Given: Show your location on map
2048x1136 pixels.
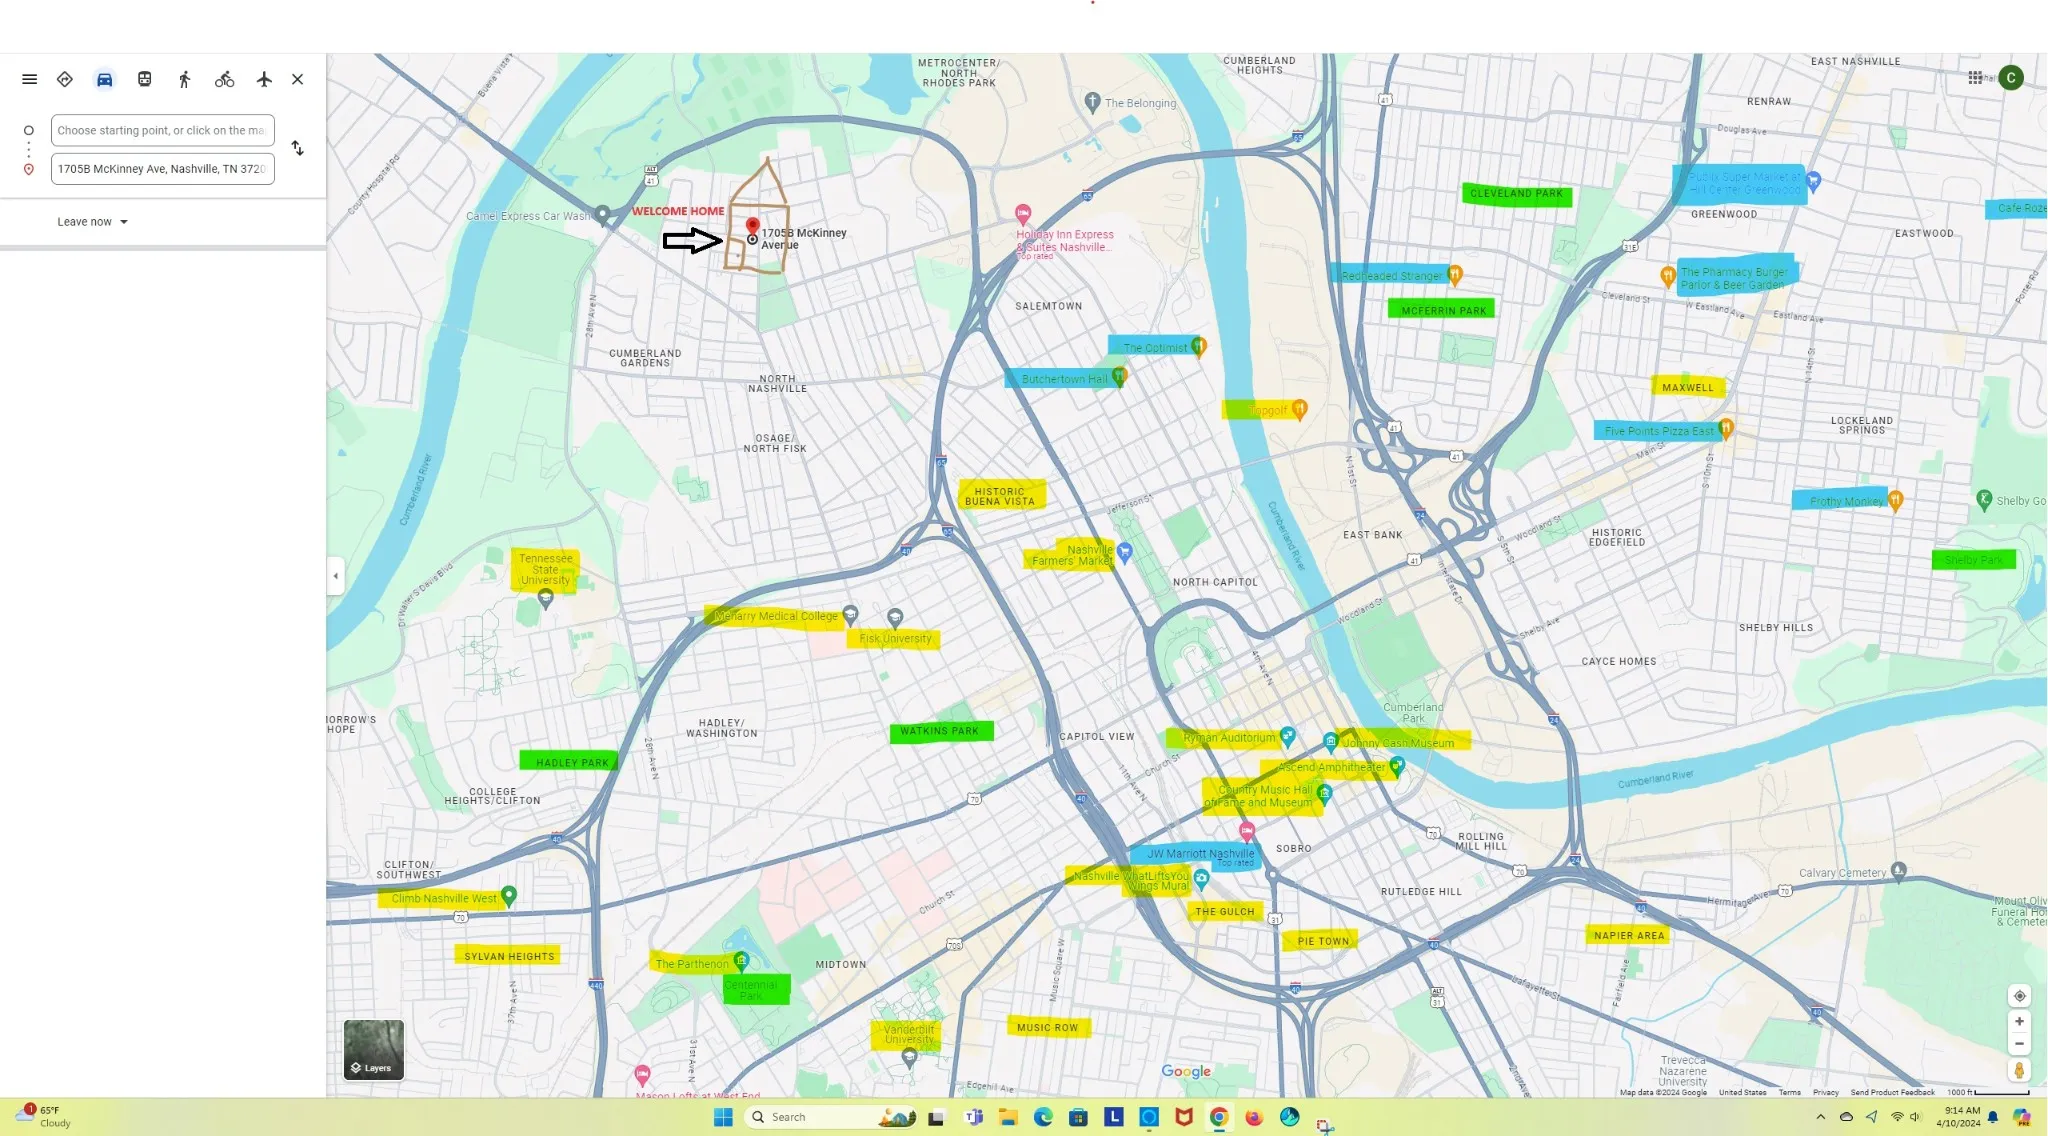Looking at the screenshot, I should coord(2019,996).
